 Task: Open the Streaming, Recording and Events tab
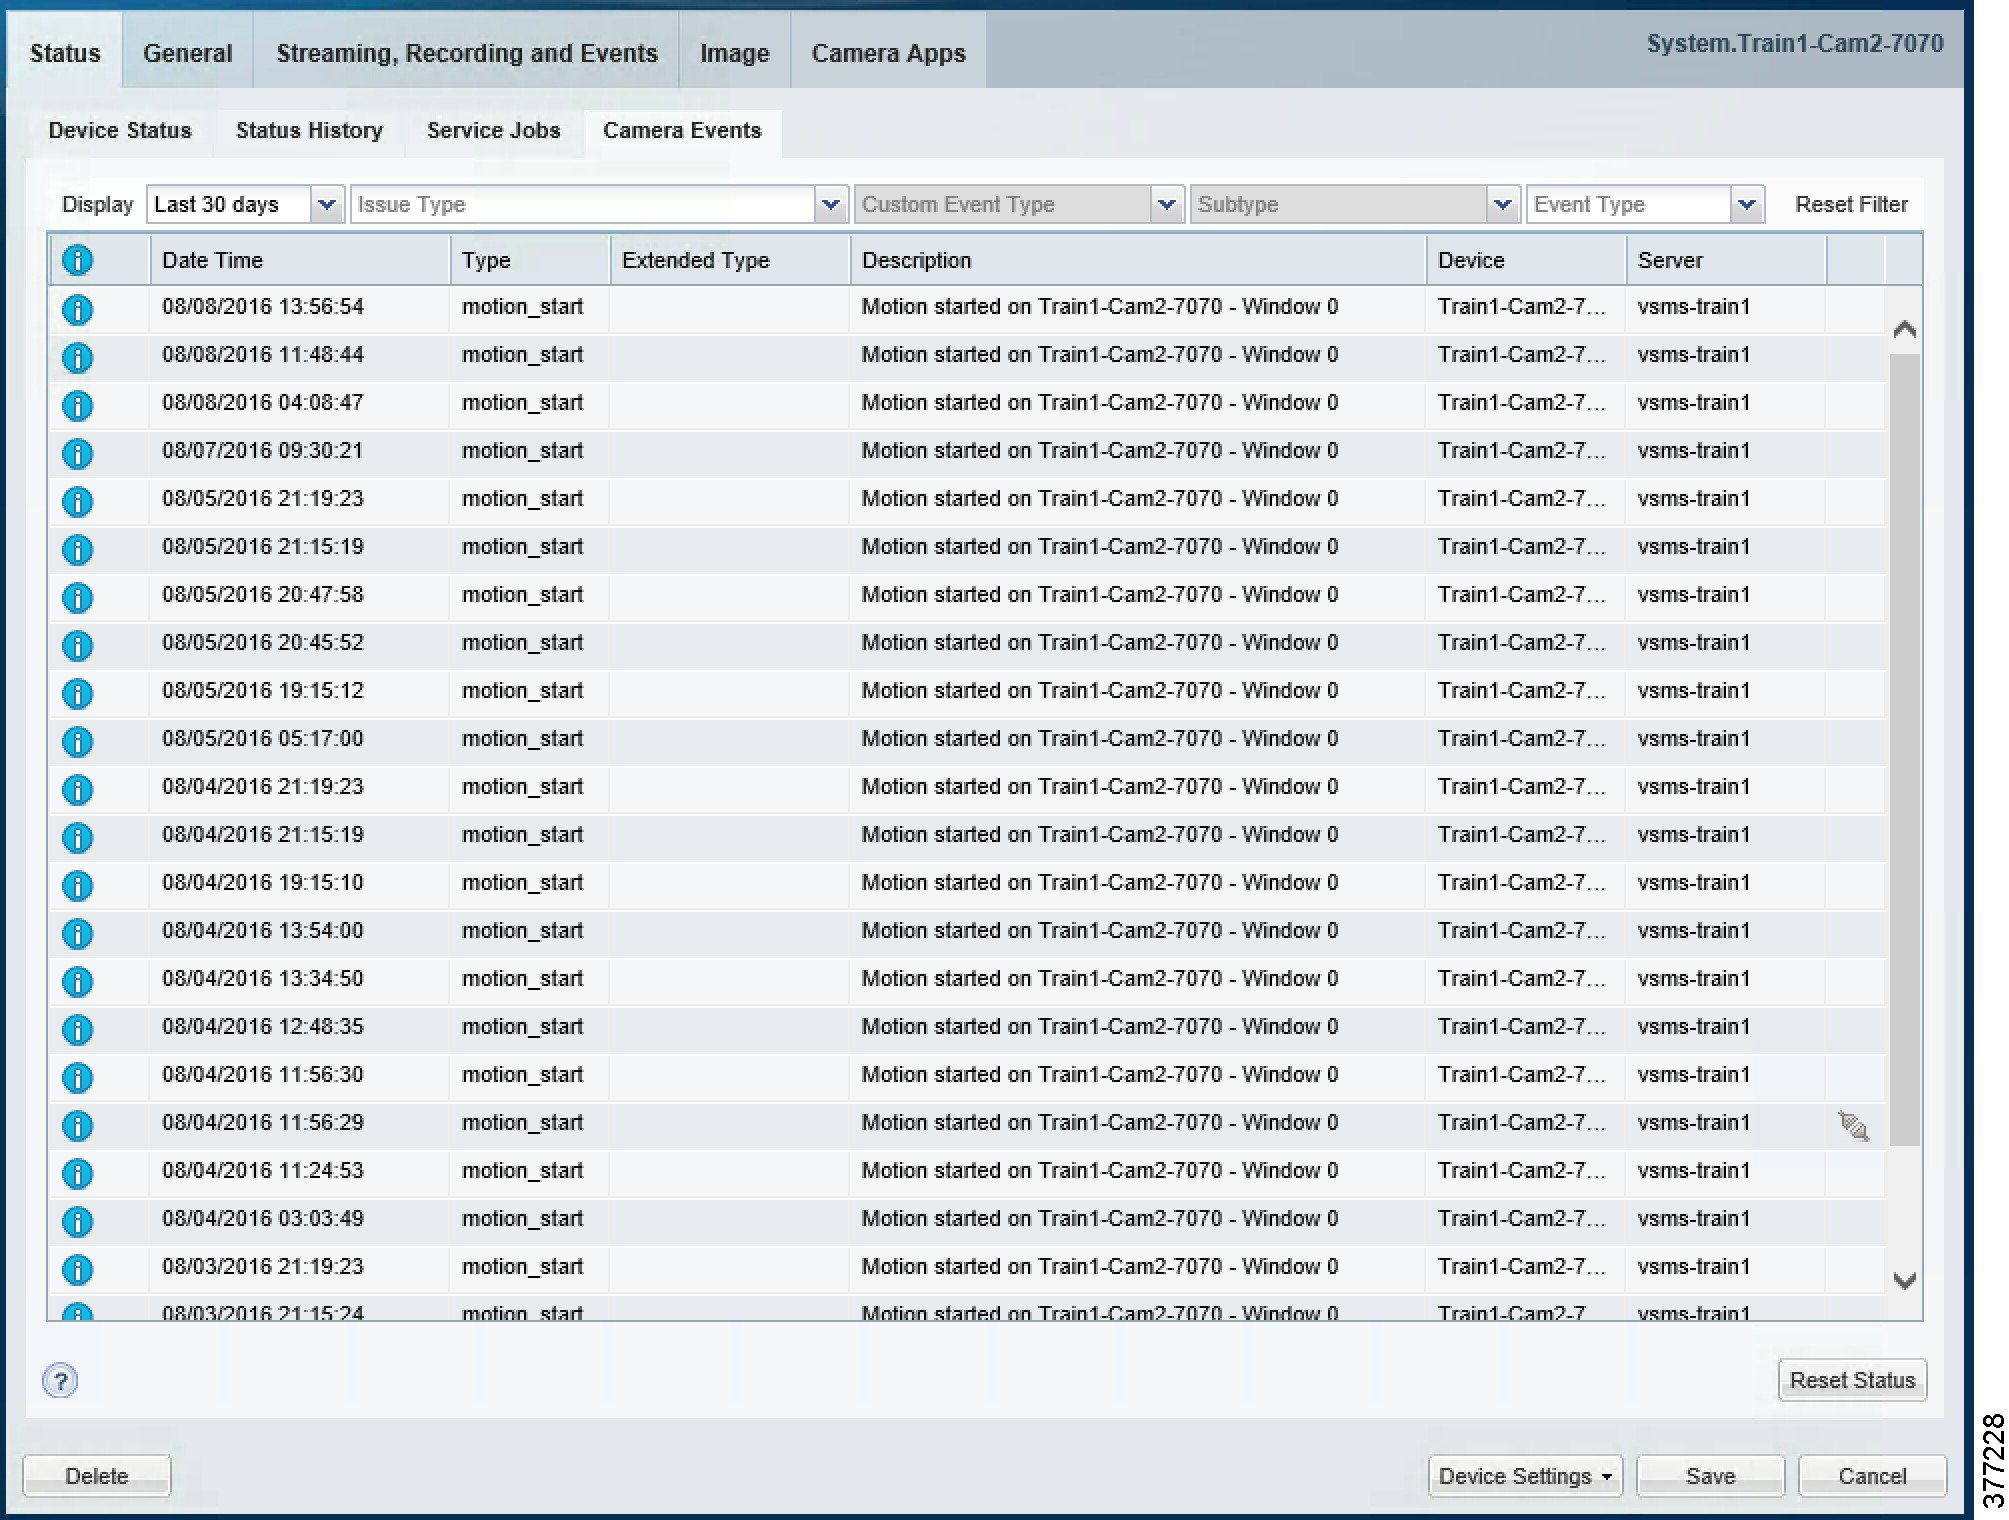tap(466, 53)
